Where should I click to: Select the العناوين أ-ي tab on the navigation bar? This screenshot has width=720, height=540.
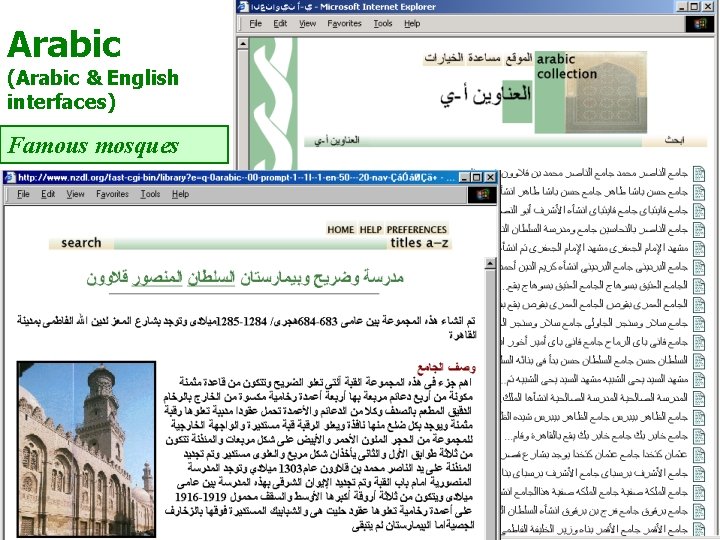pyautogui.click(x=337, y=141)
